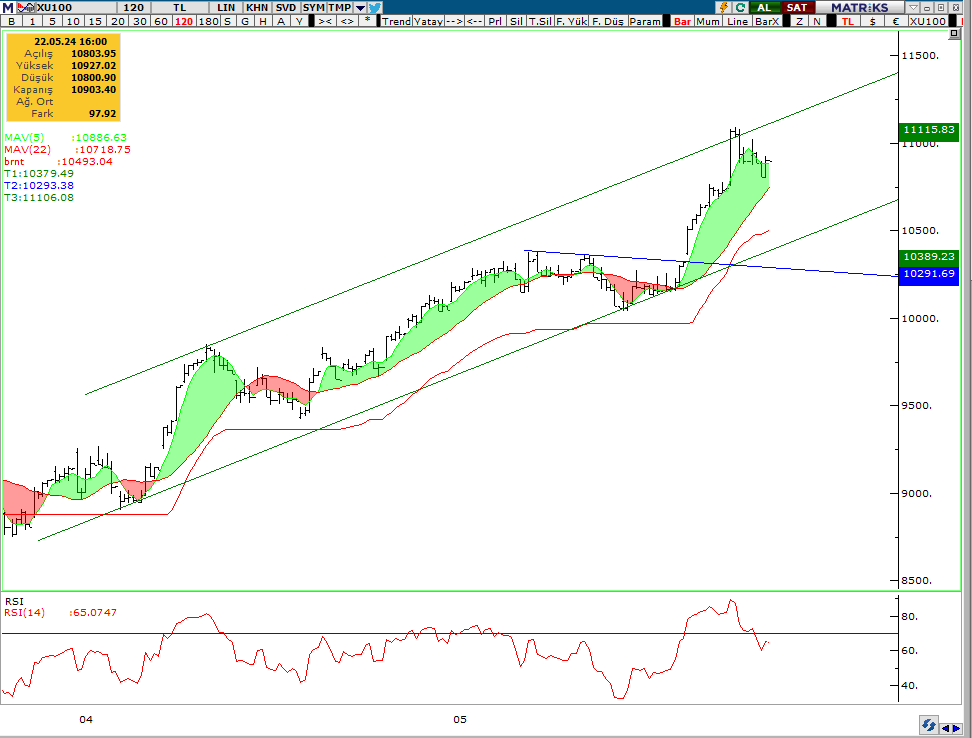Select the 20-minute period

coord(117,21)
